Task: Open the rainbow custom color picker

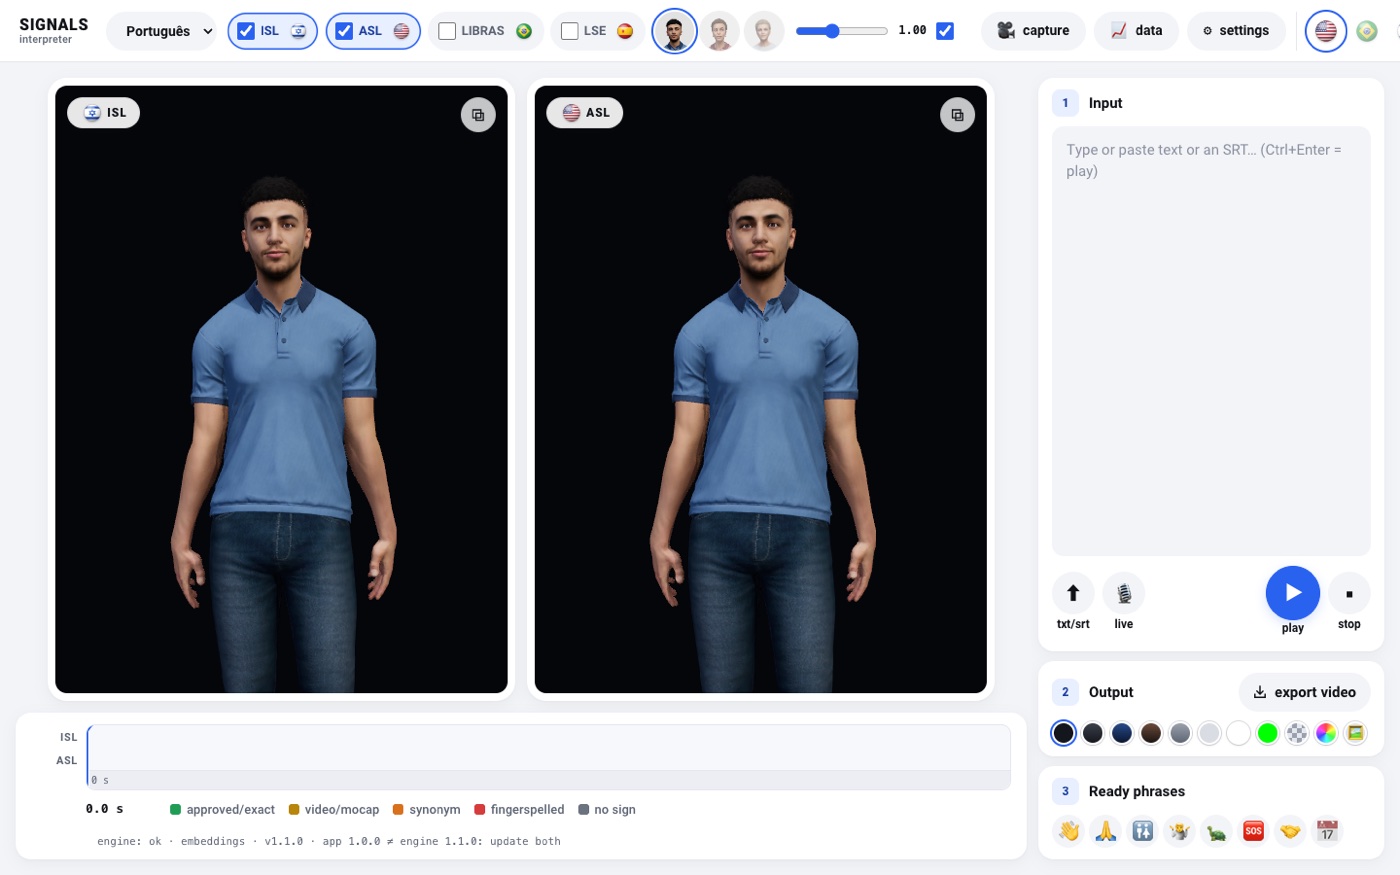Action: [x=1326, y=733]
